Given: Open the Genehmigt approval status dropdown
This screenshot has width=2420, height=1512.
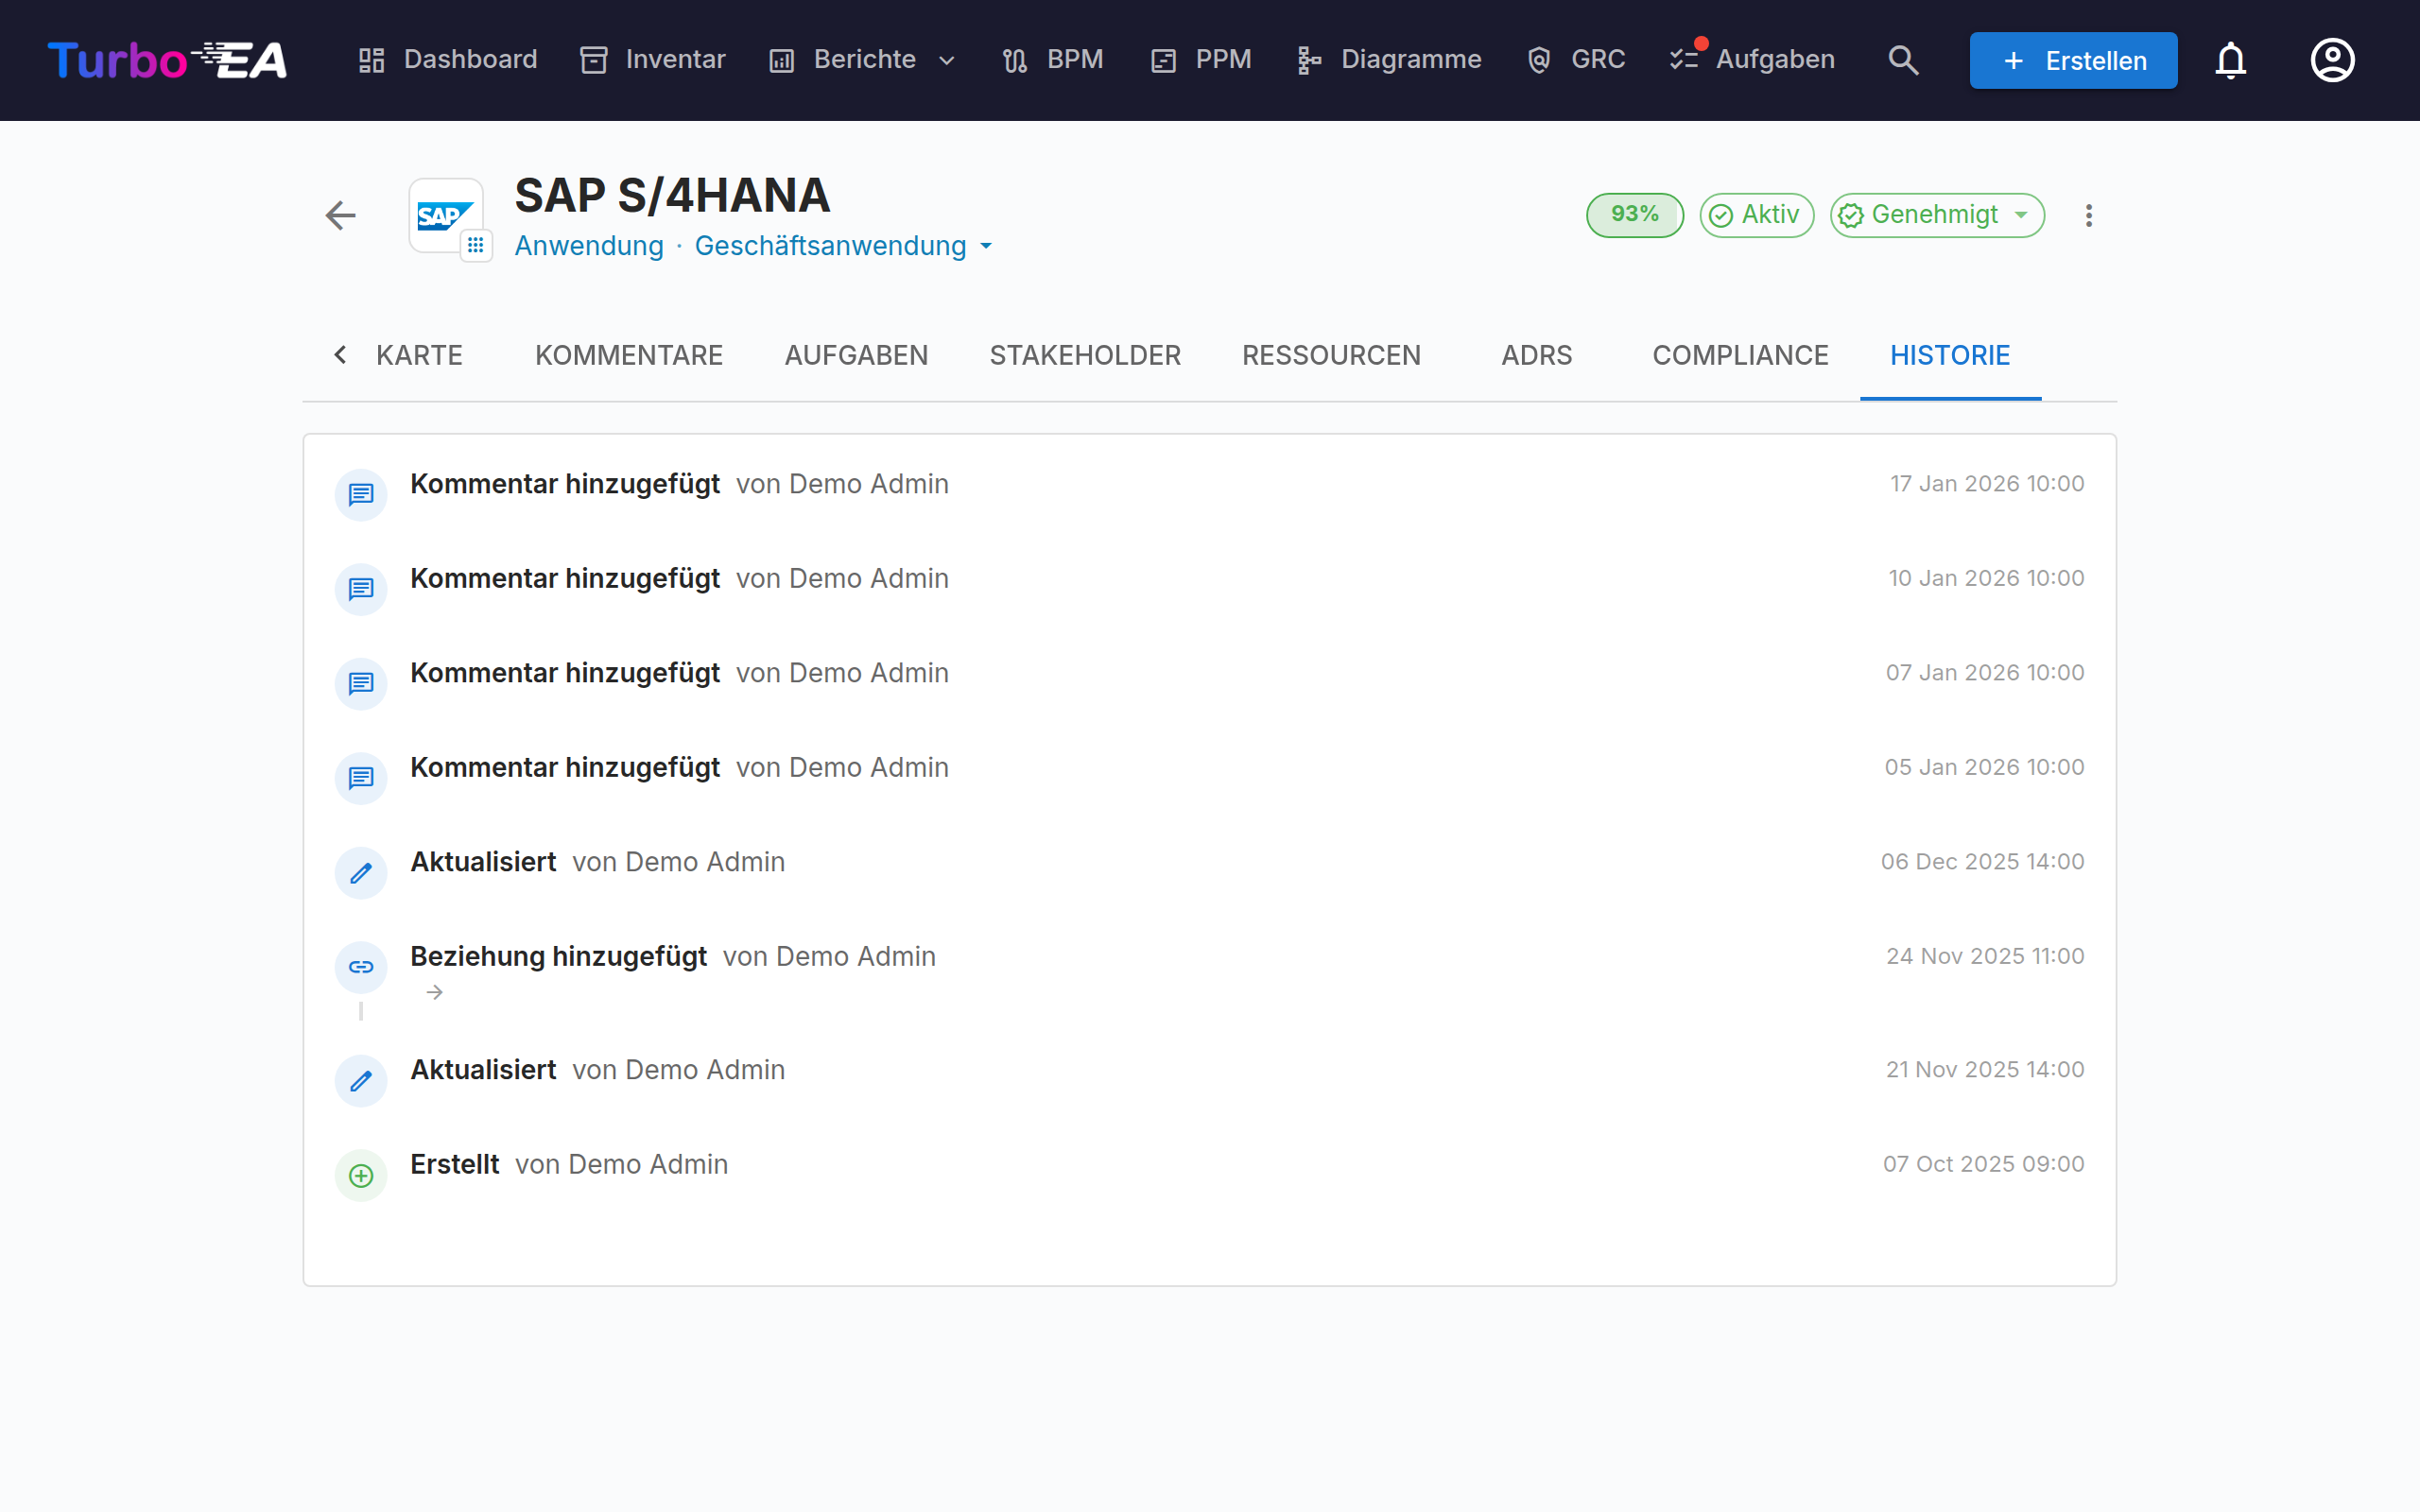Looking at the screenshot, I should pos(1937,215).
